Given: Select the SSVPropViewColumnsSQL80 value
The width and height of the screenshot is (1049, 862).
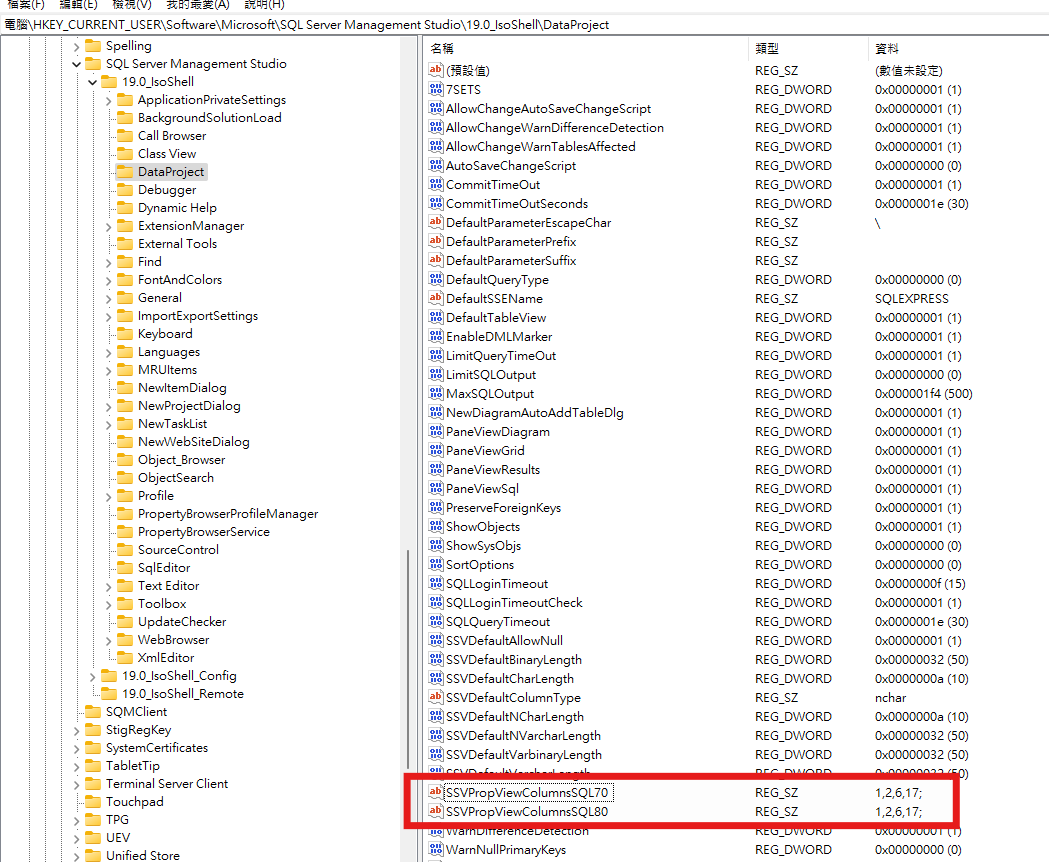Looking at the screenshot, I should tap(526, 812).
